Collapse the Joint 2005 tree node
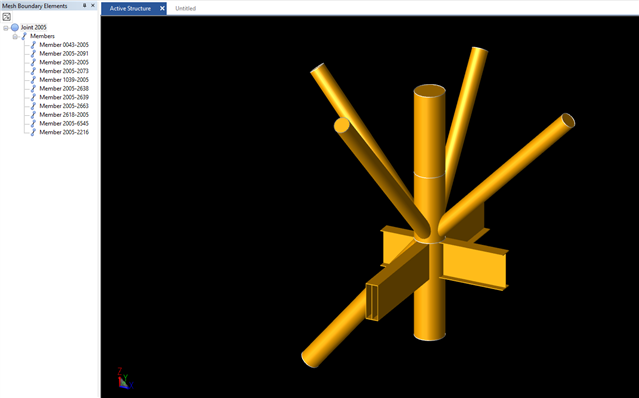The height and width of the screenshot is (398, 639). tap(6, 28)
